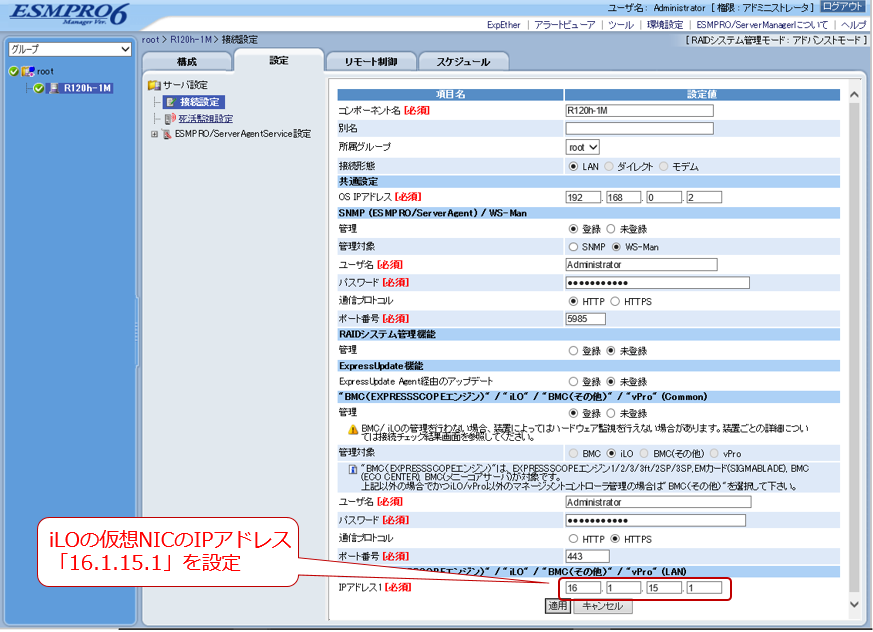Open the アラートビューア menu
The image size is (873, 632).
point(564,25)
